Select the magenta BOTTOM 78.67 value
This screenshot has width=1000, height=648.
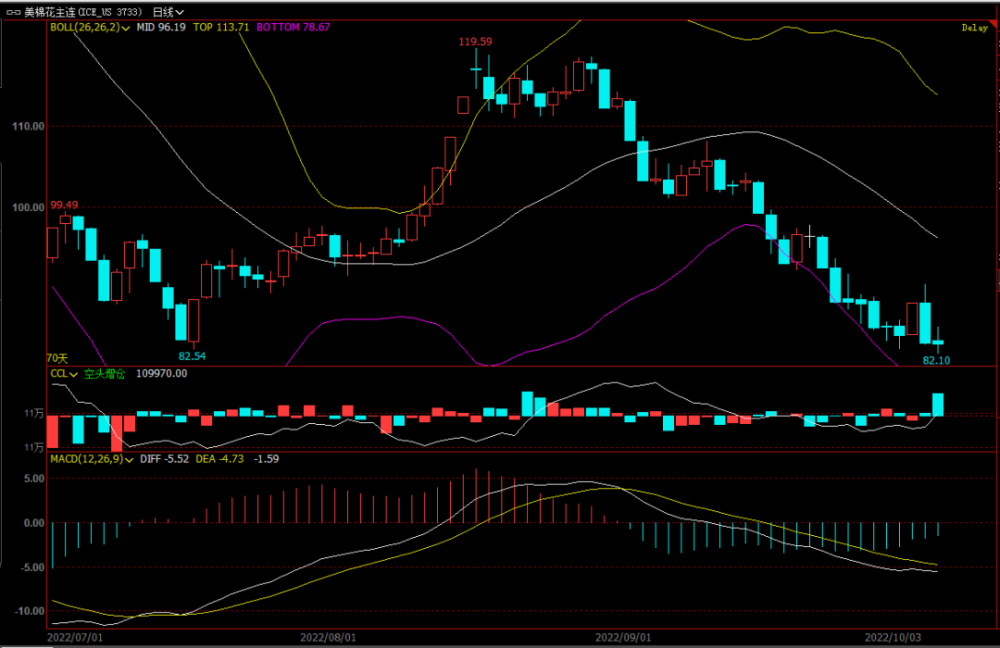tap(293, 28)
